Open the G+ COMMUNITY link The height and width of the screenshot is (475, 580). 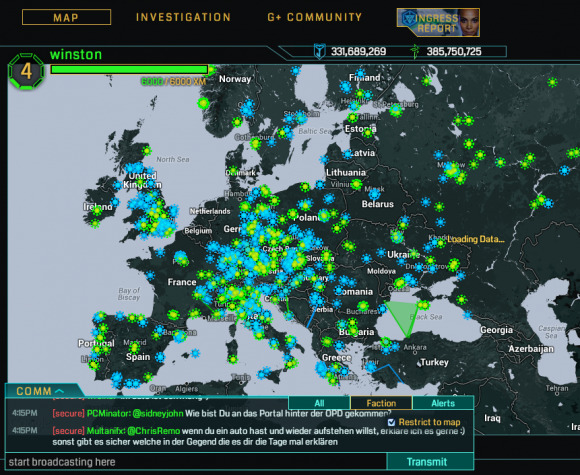click(315, 17)
